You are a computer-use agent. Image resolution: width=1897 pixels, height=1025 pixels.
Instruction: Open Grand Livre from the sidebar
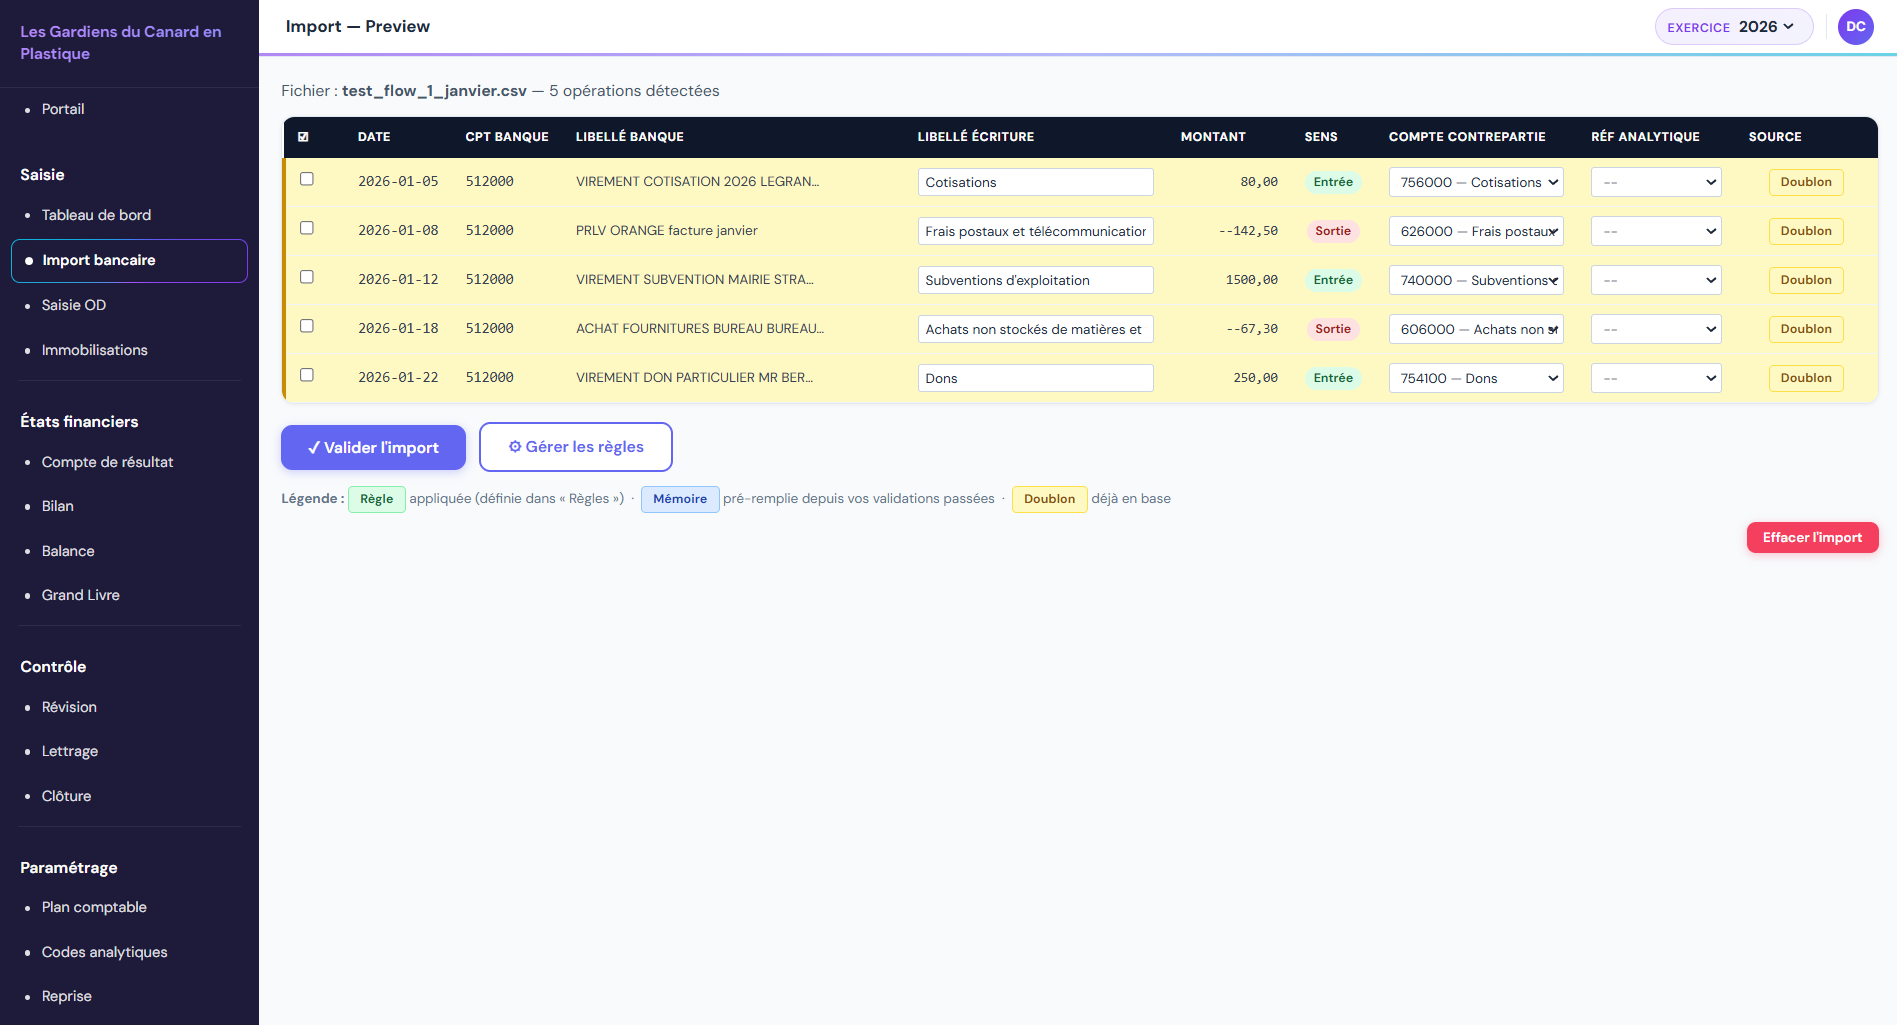tap(80, 595)
